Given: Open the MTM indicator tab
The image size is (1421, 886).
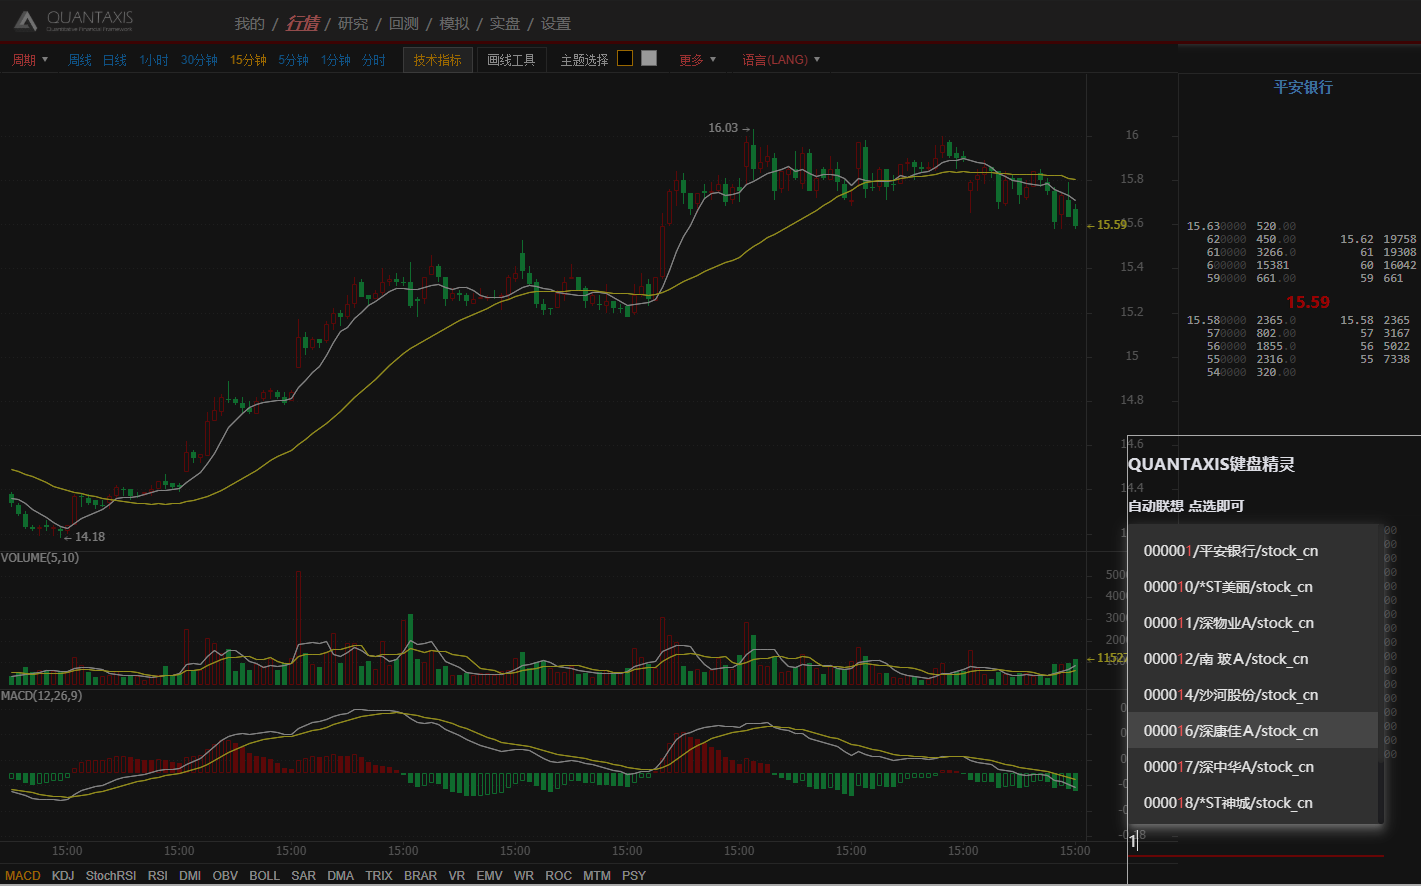Looking at the screenshot, I should pyautogui.click(x=597, y=876).
